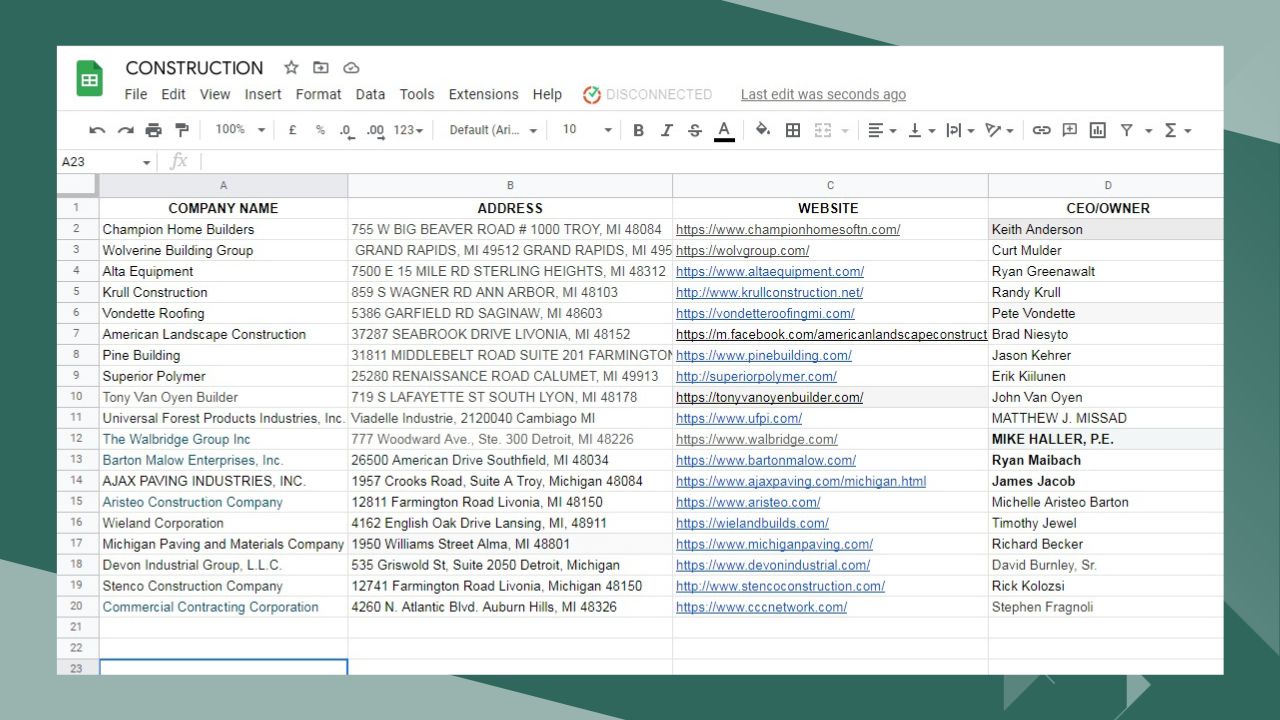Open the Champion Home Builders website link

tap(787, 229)
